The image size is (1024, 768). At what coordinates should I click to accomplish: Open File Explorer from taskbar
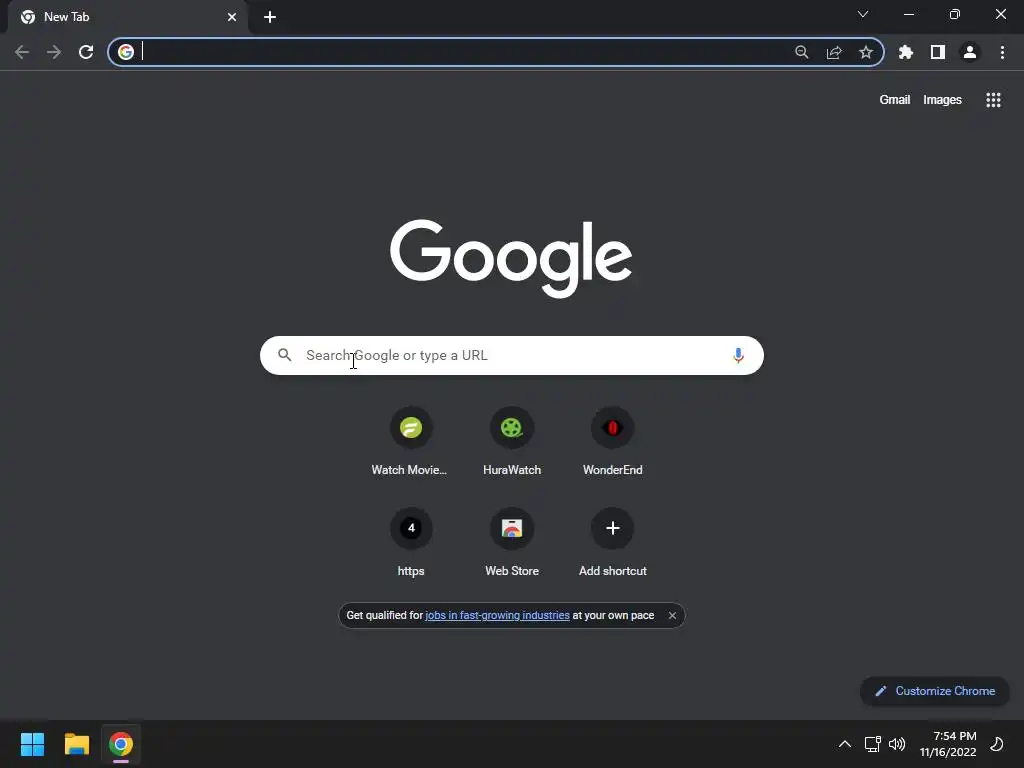[x=76, y=744]
